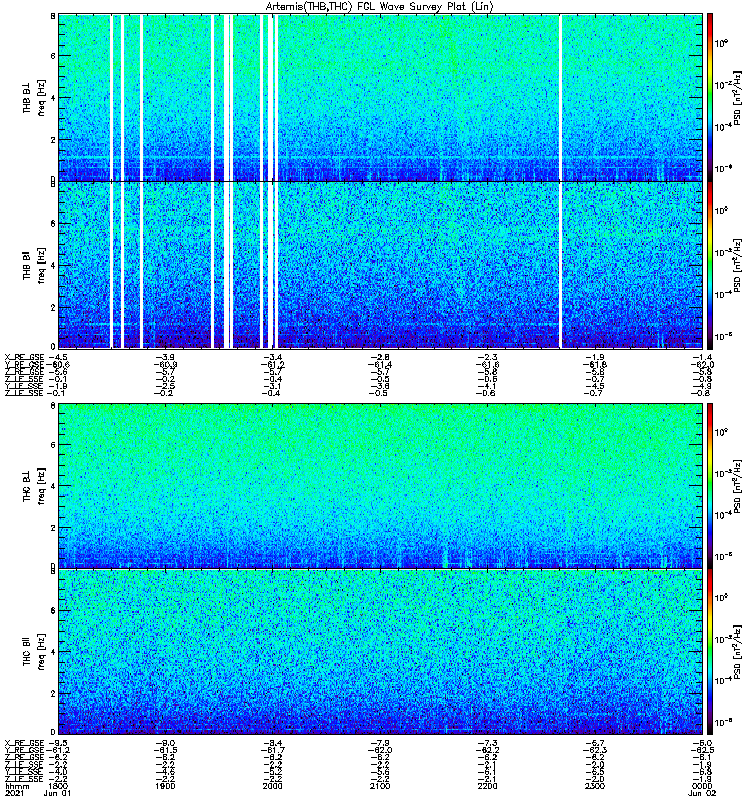
Task: Click the "0000" time axis label
Action: [702, 786]
